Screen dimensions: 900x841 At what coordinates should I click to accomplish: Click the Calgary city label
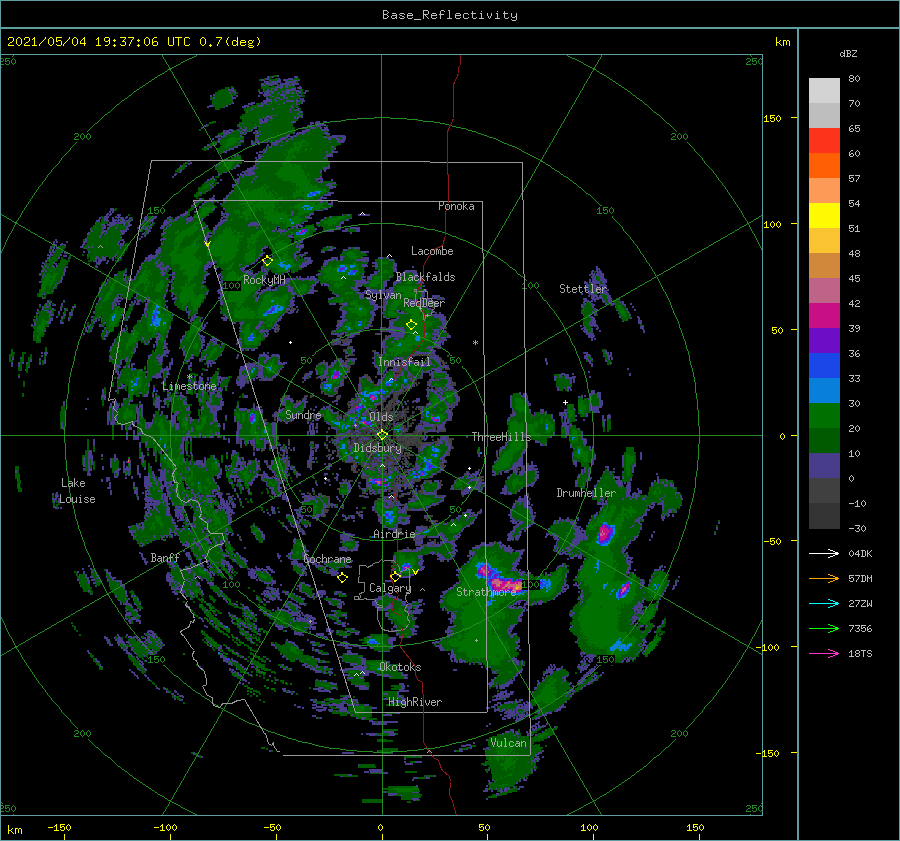point(390,588)
